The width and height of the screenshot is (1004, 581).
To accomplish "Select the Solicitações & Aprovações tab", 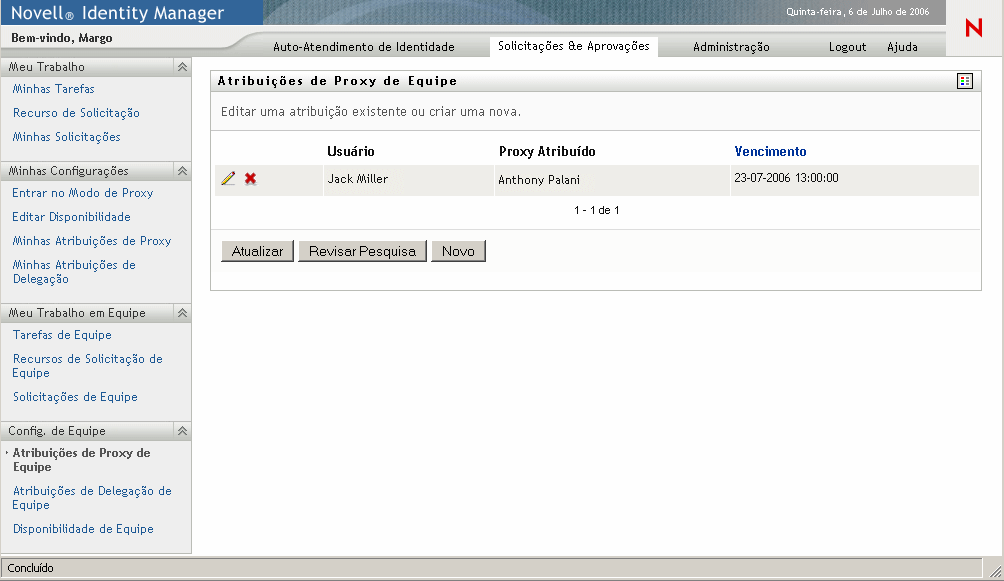I will (573, 46).
